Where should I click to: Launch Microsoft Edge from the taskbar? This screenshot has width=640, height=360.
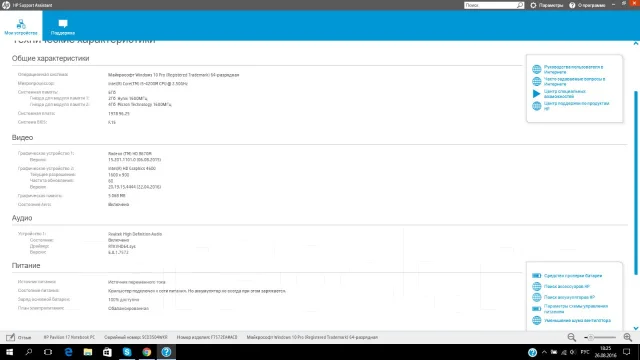click(x=68, y=352)
